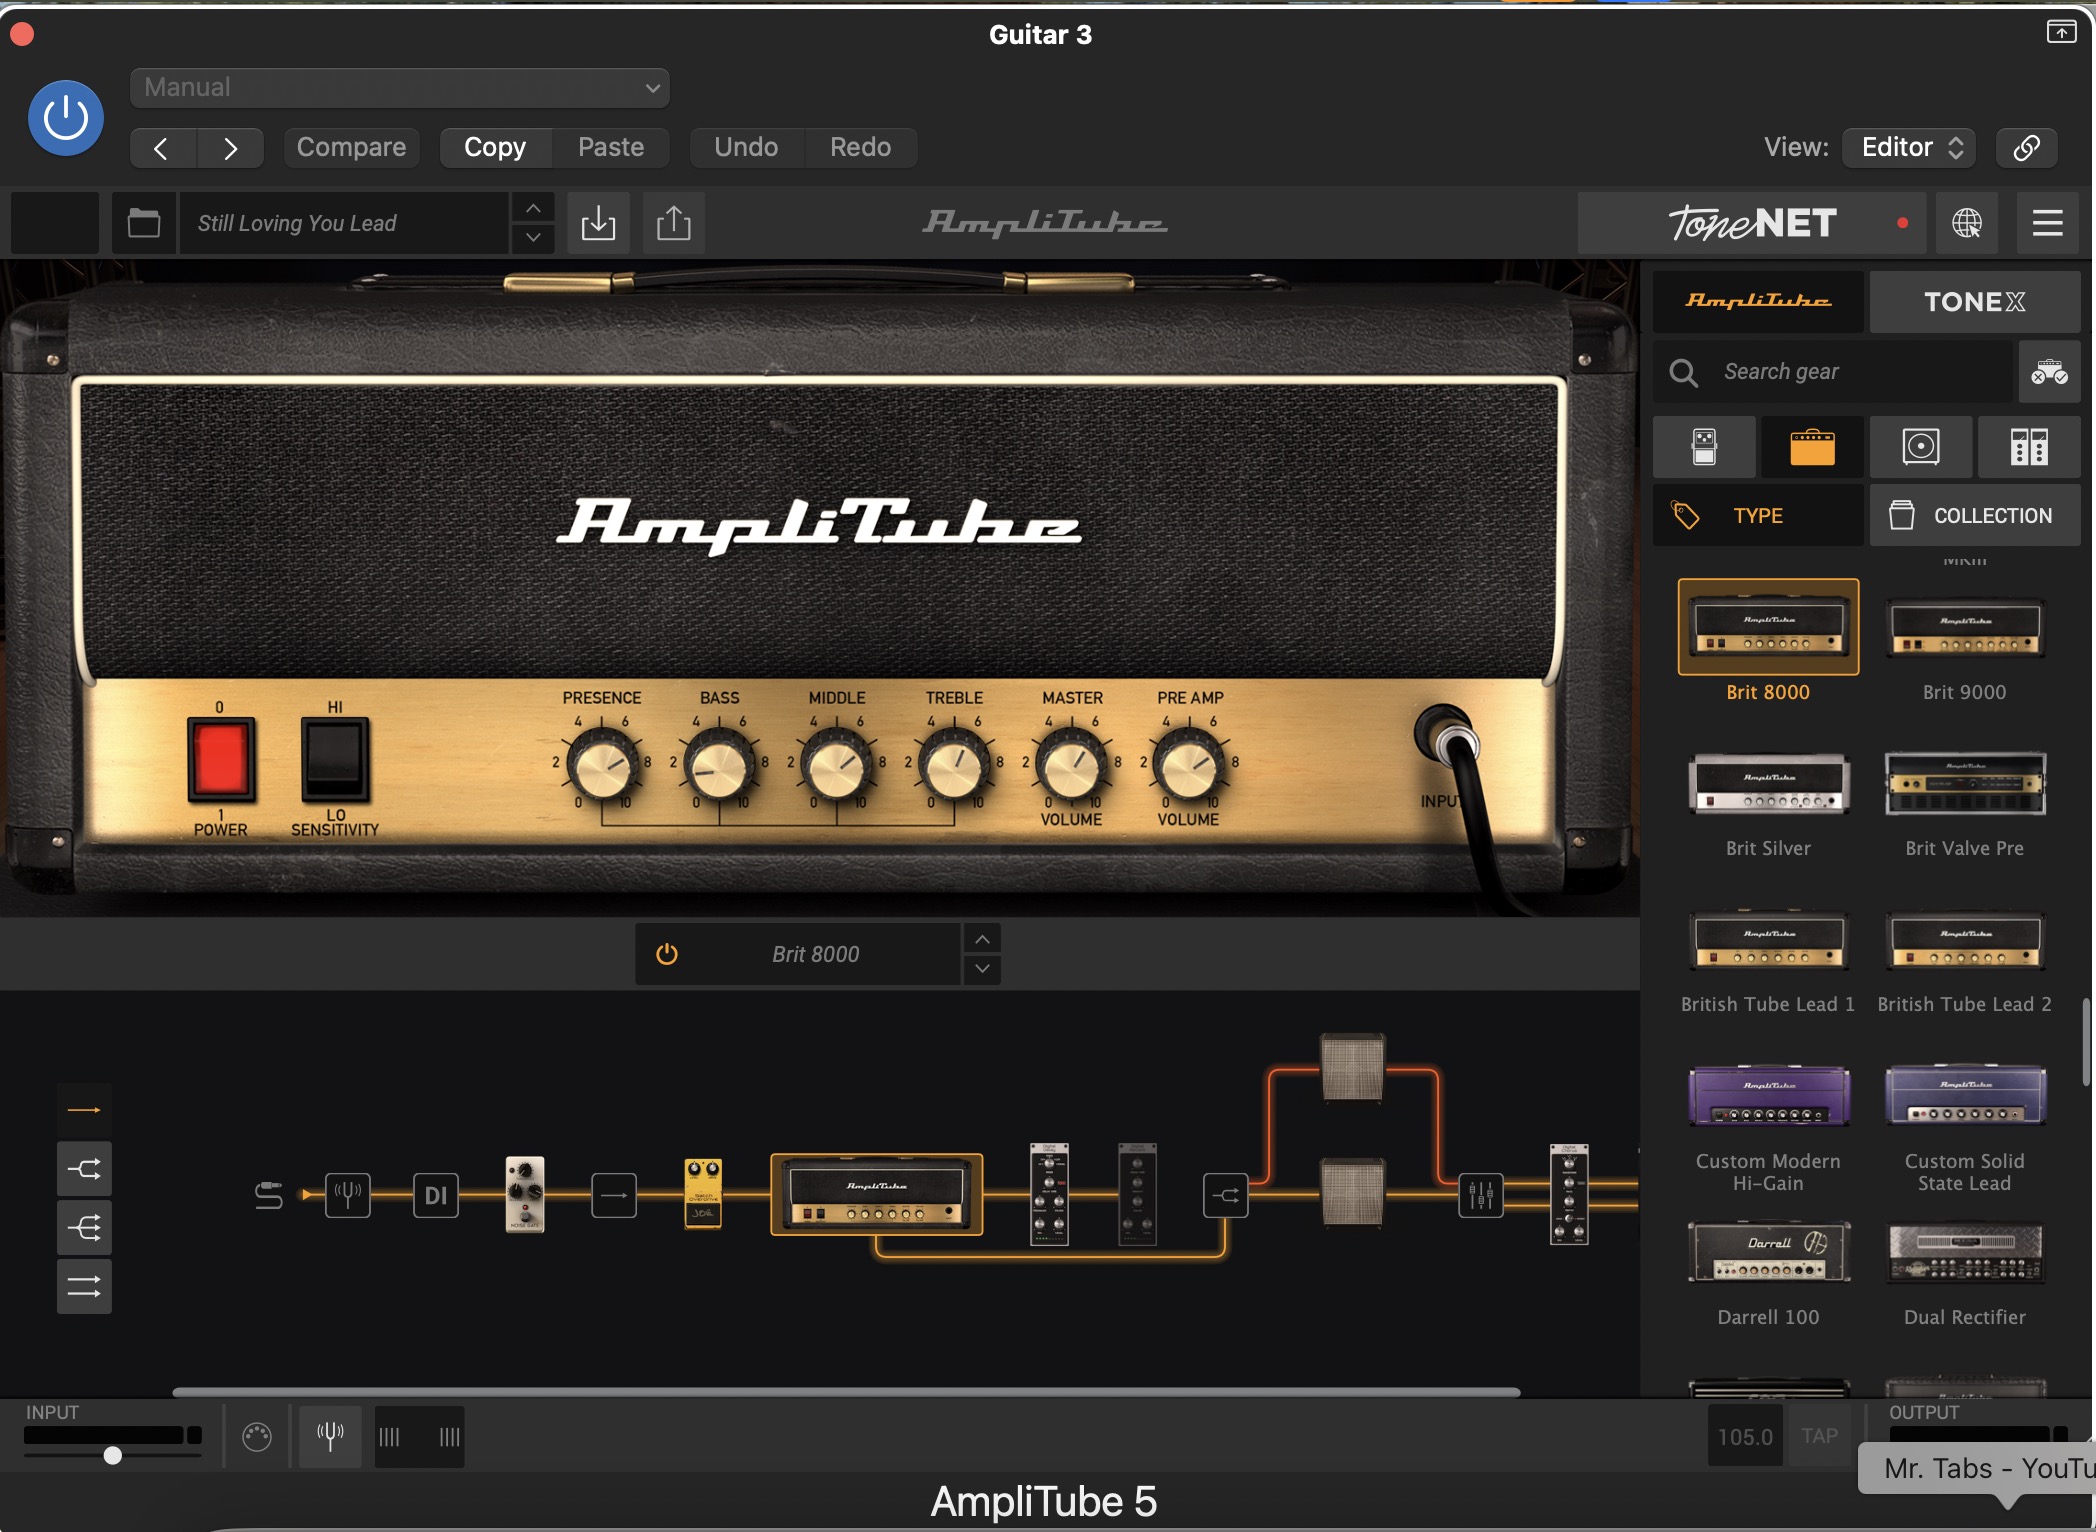Step to next preset using down chevron

[534, 238]
